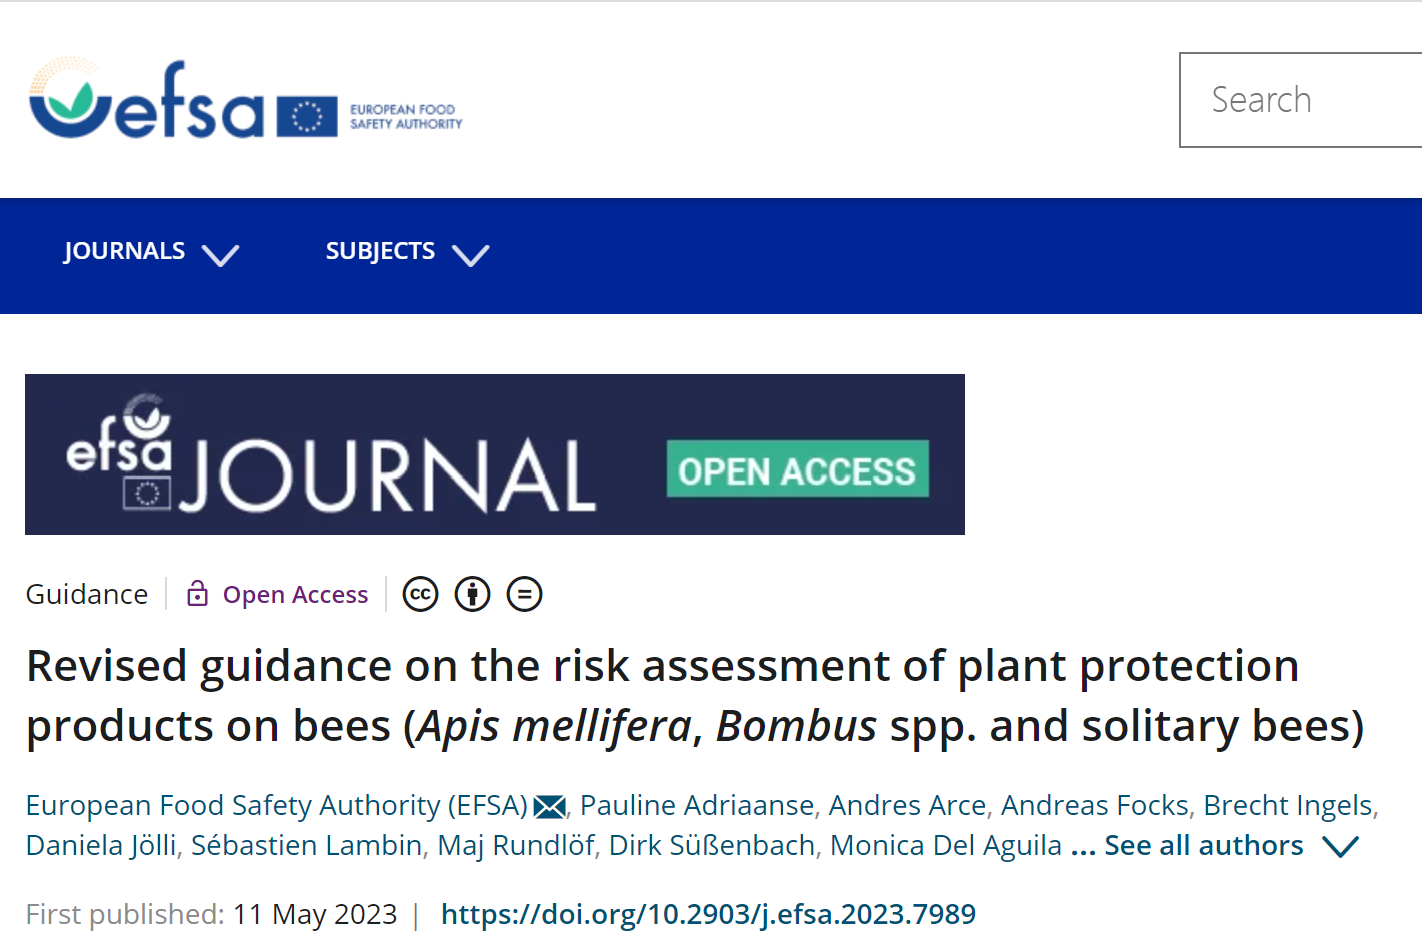1422x950 pixels.
Task: Open the DOI link for this article
Action: pyautogui.click(x=708, y=914)
